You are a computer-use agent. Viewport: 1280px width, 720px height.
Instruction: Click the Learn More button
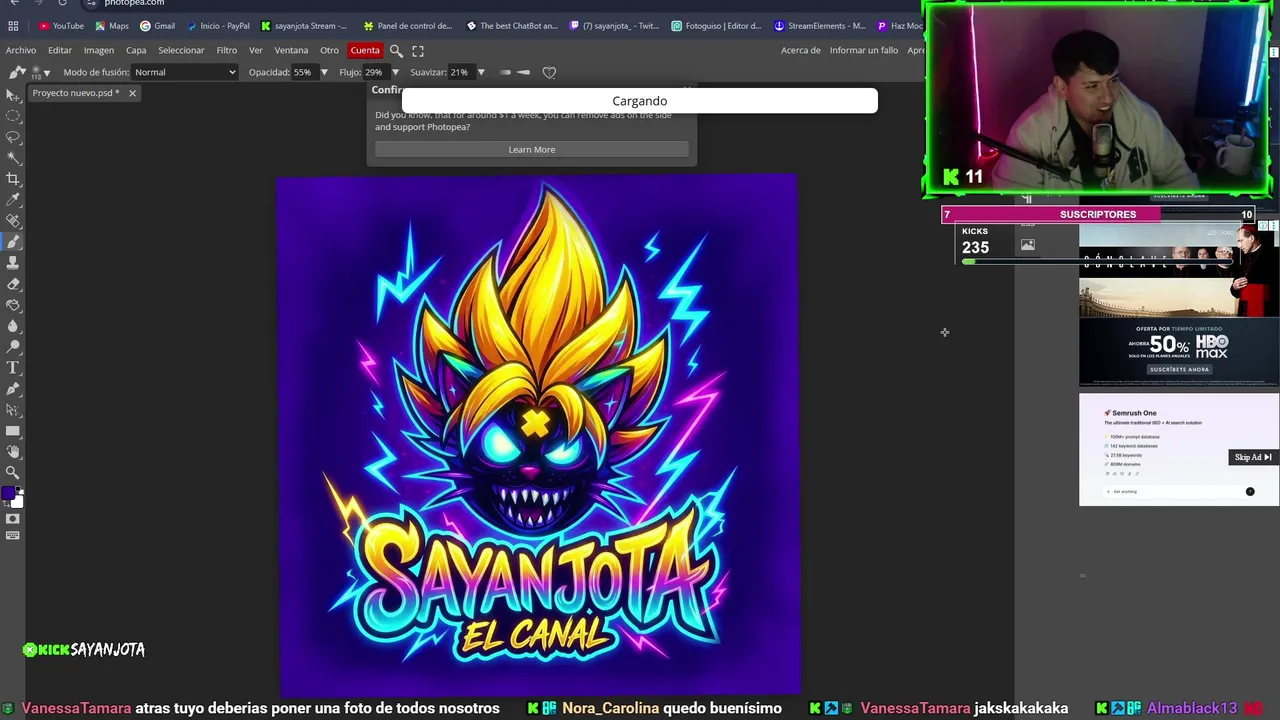click(x=532, y=150)
